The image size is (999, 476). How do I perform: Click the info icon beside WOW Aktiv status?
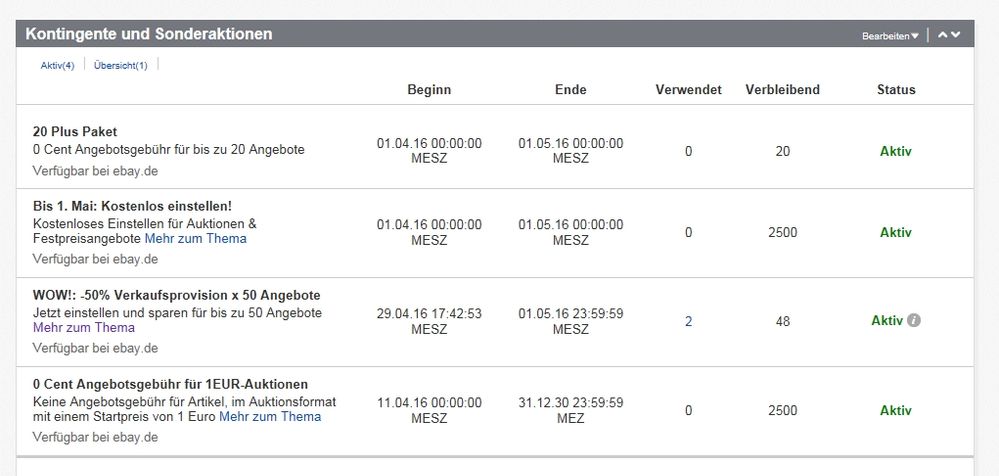[913, 321]
